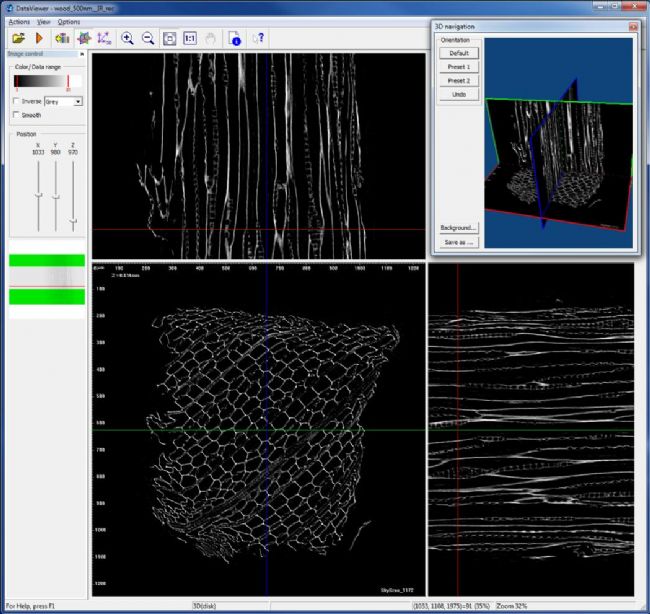The image size is (650, 614).
Task: Enable the Inverse checkbox
Action: [x=15, y=101]
